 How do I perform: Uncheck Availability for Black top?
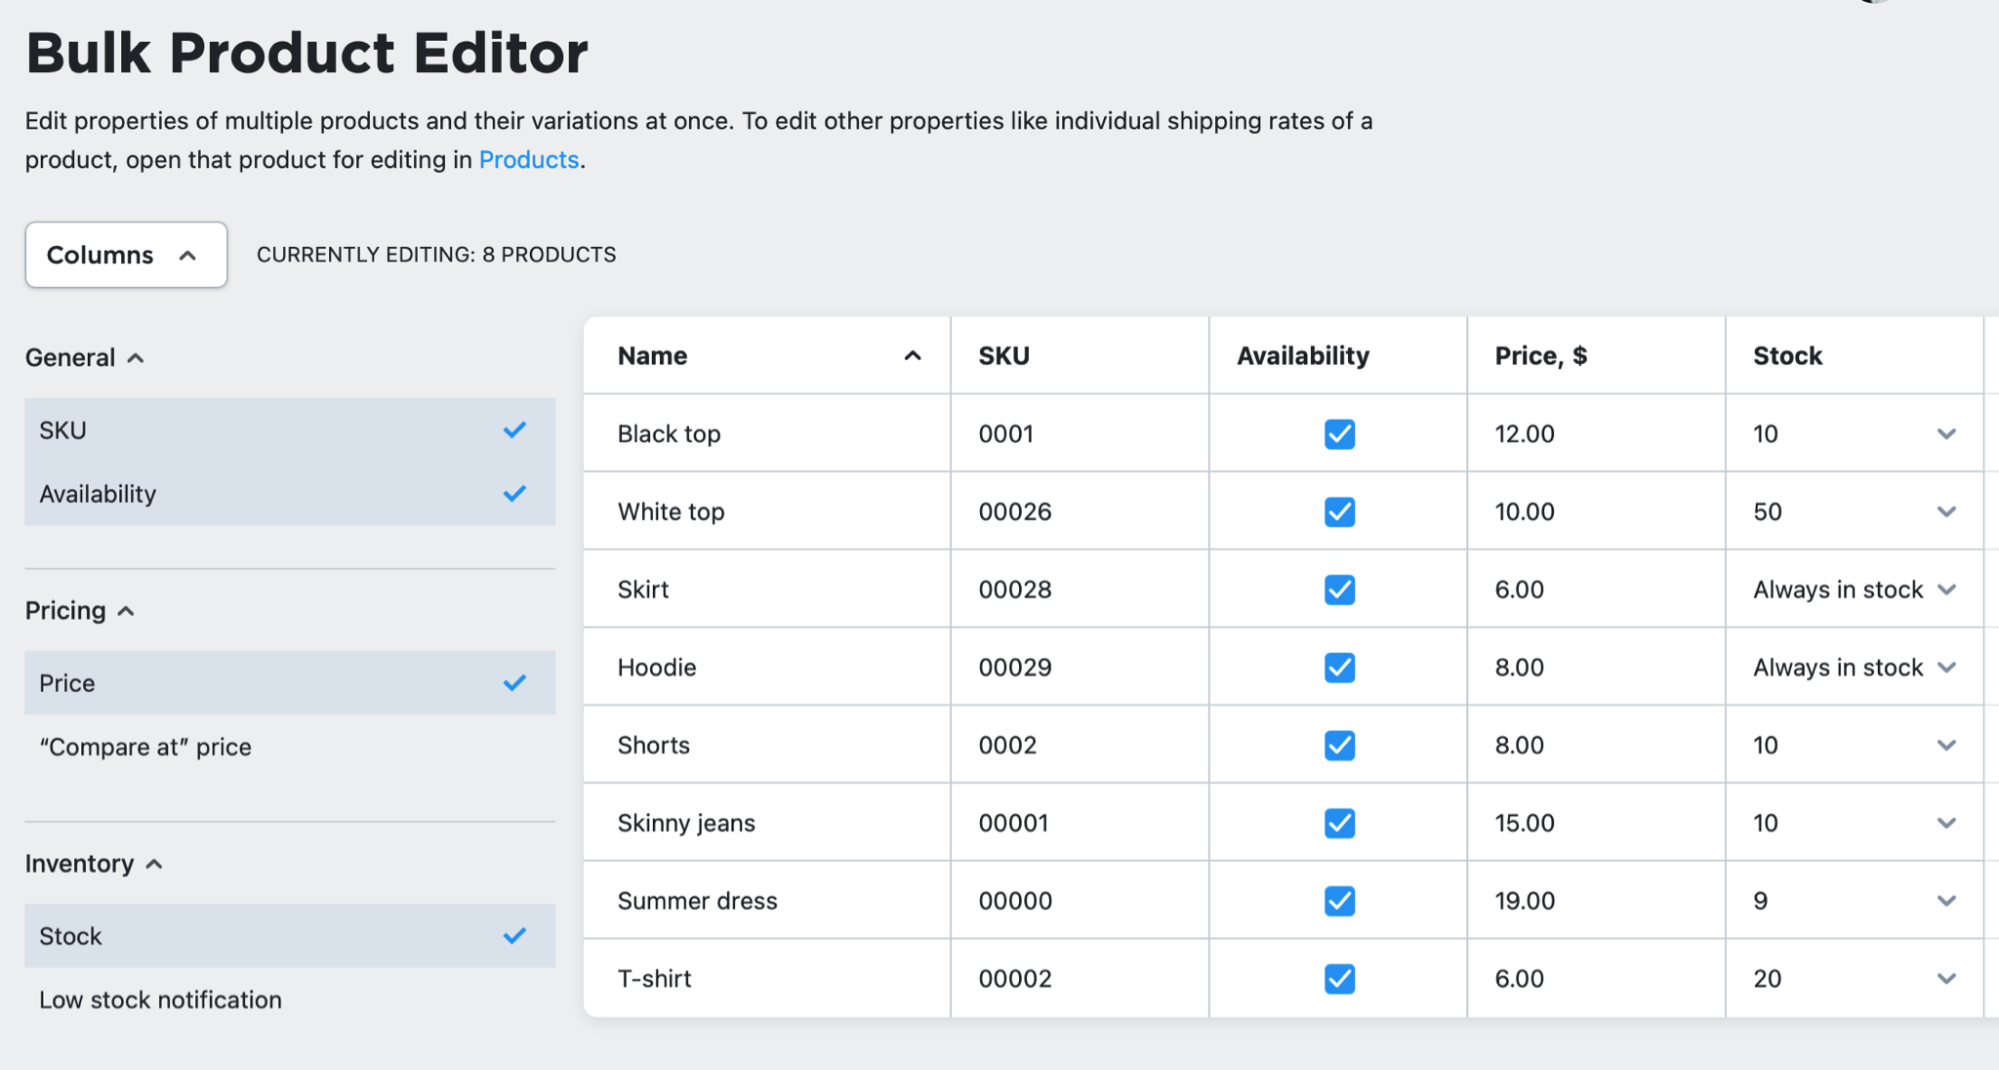pos(1338,434)
